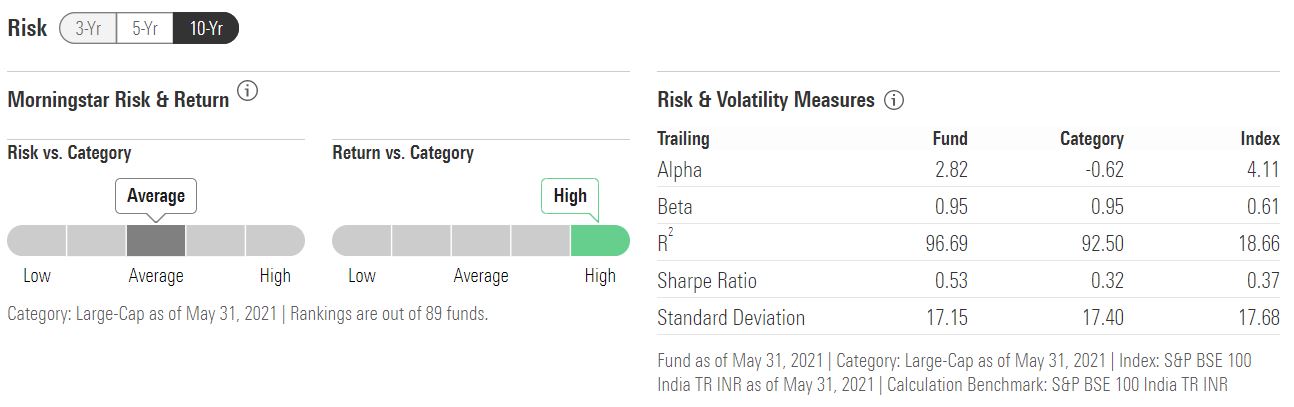This screenshot has width=1294, height=407.
Task: Select the 3-Yr period toggle
Action: [89, 28]
